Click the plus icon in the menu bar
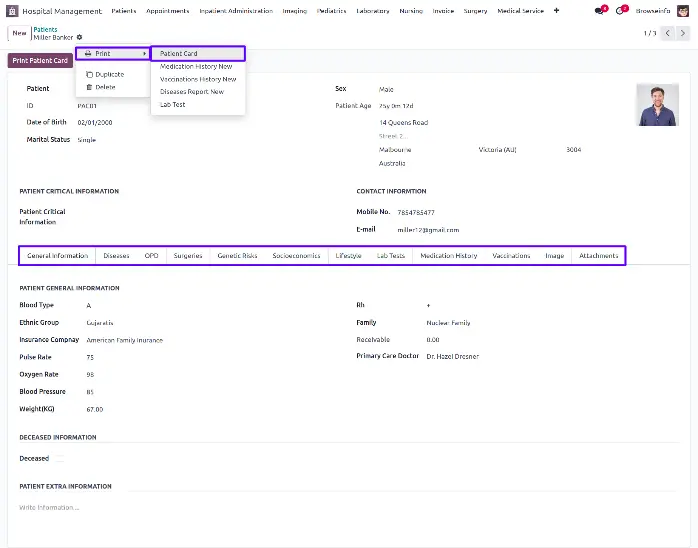Image resolution: width=698 pixels, height=548 pixels. click(556, 11)
